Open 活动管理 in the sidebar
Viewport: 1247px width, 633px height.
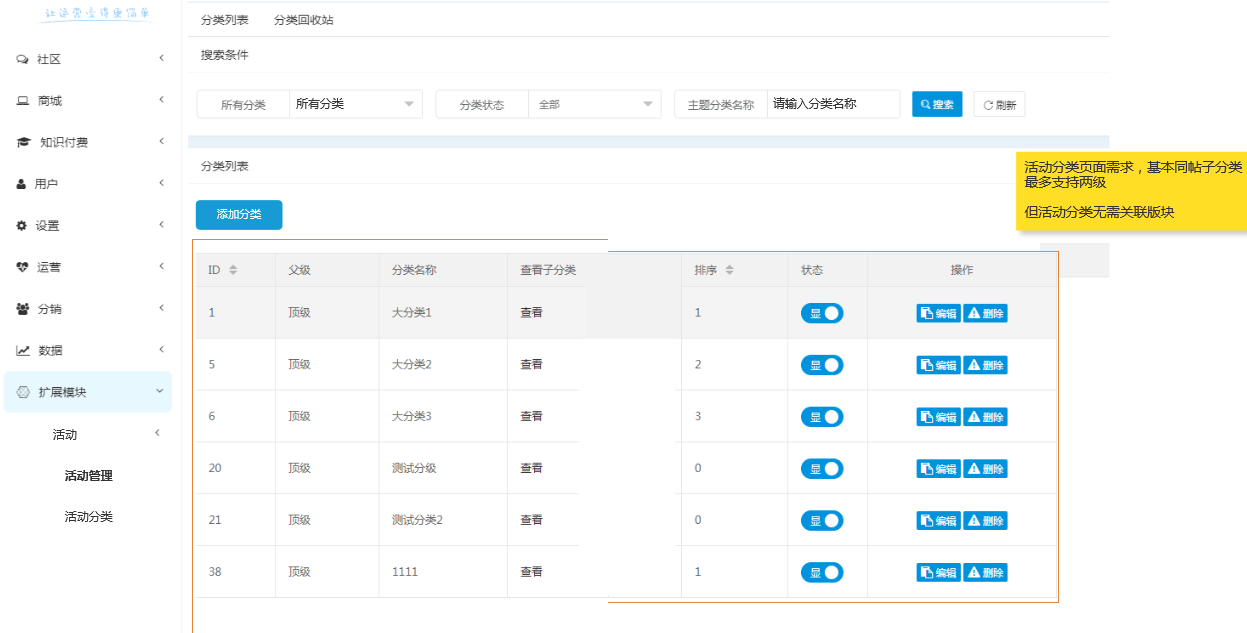89,476
